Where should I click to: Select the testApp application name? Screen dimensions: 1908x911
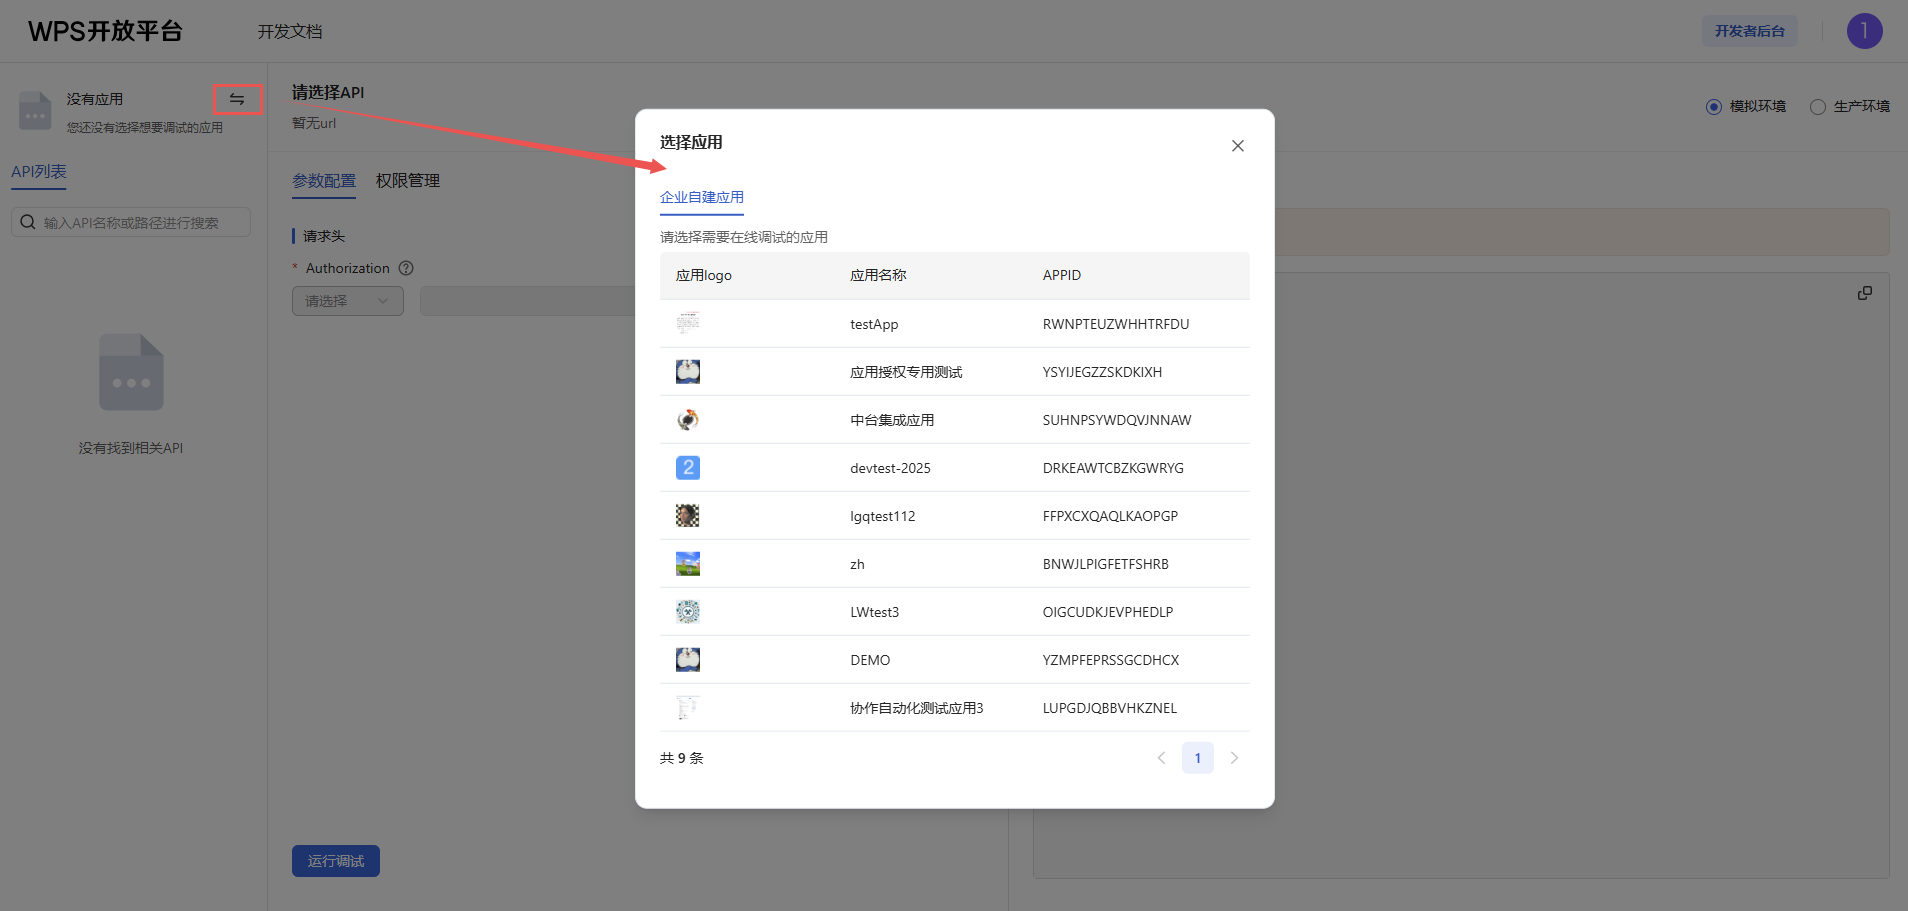click(874, 324)
